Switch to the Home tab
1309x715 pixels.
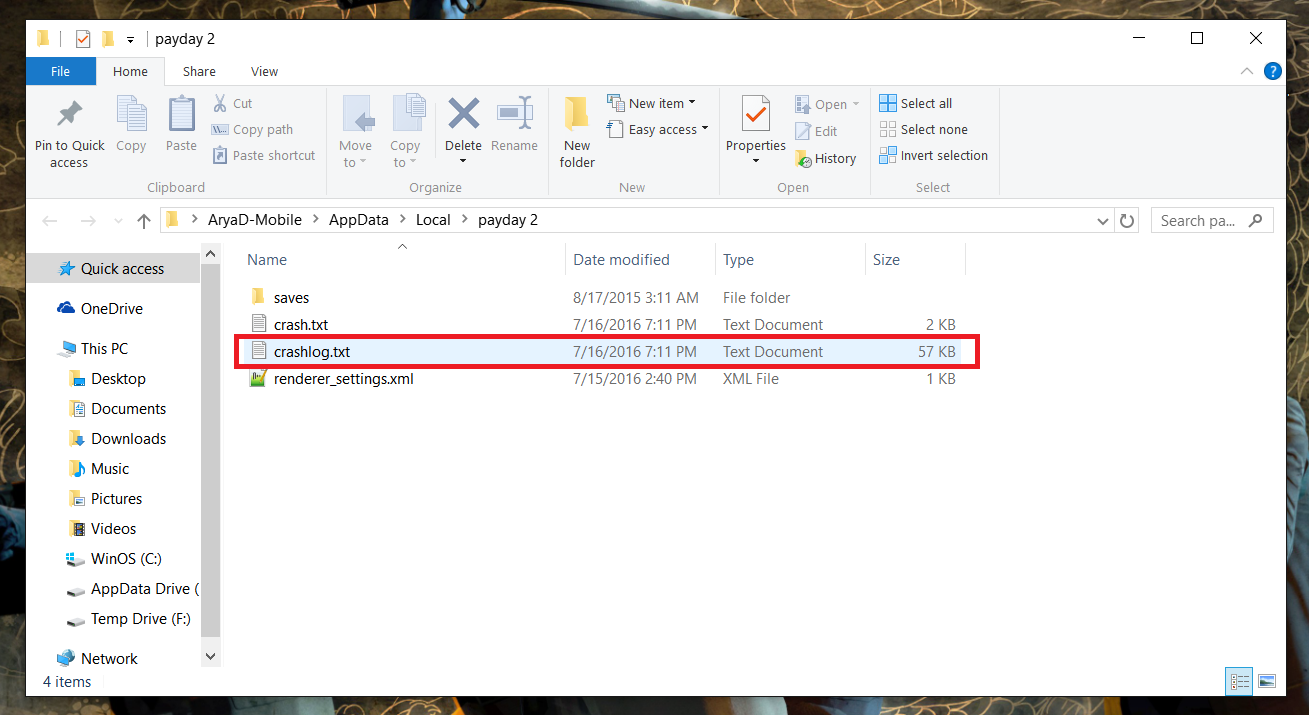tap(130, 71)
